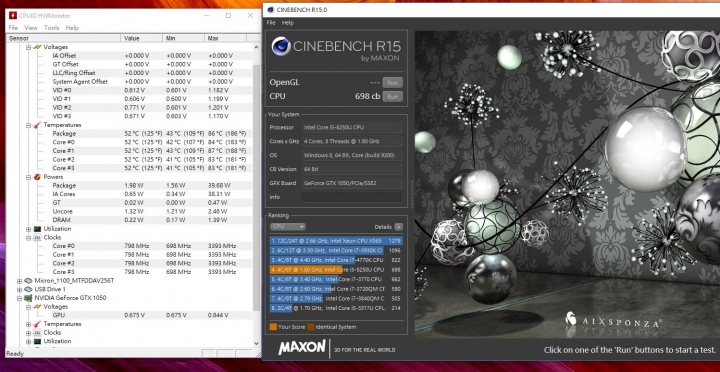Click the NVIDIA GeForce GTX 1050 device icon
Image resolution: width=720 pixels, height=372 pixels.
[28, 298]
